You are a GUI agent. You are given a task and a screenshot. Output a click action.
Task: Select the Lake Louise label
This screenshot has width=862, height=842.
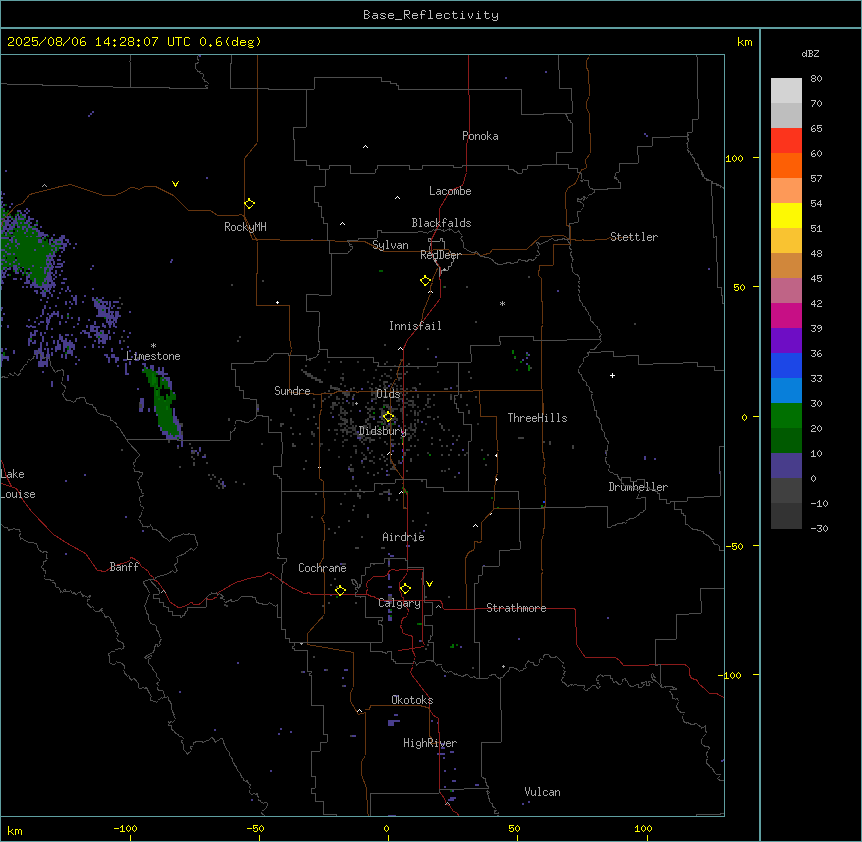click(x=18, y=484)
